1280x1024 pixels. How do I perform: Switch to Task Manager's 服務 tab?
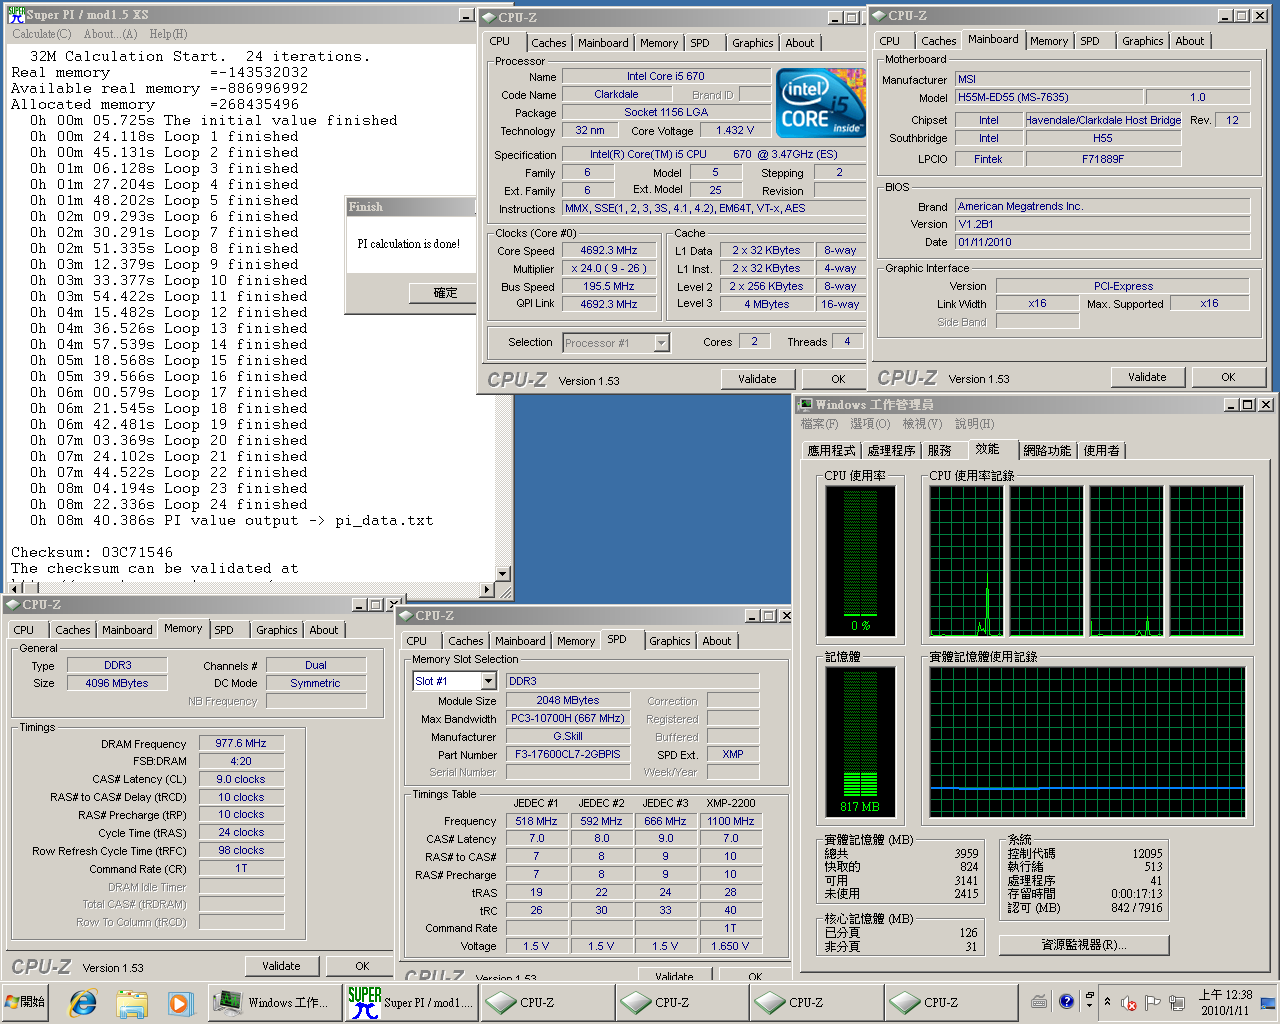point(940,451)
